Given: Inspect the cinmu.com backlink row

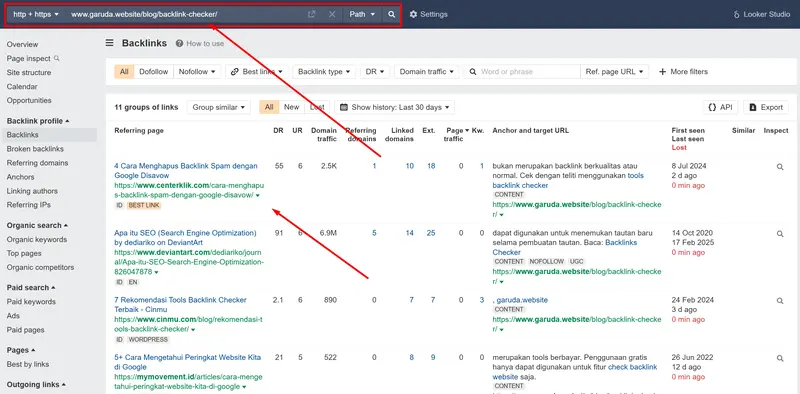Looking at the screenshot, I should (780, 301).
